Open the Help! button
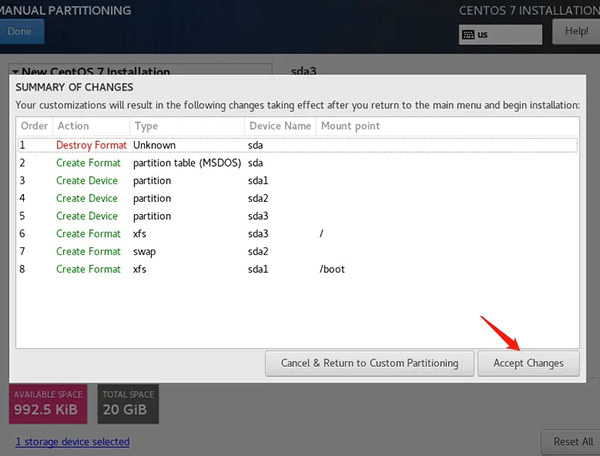 click(x=576, y=31)
